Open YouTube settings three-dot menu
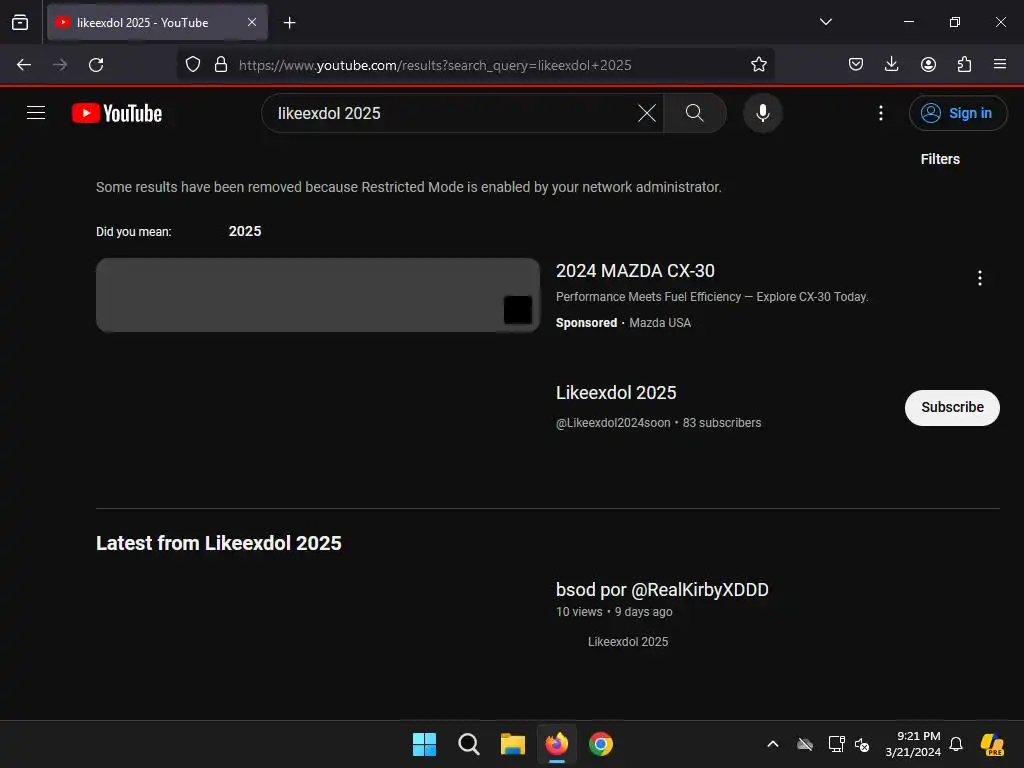The width and height of the screenshot is (1024, 768). (x=880, y=113)
